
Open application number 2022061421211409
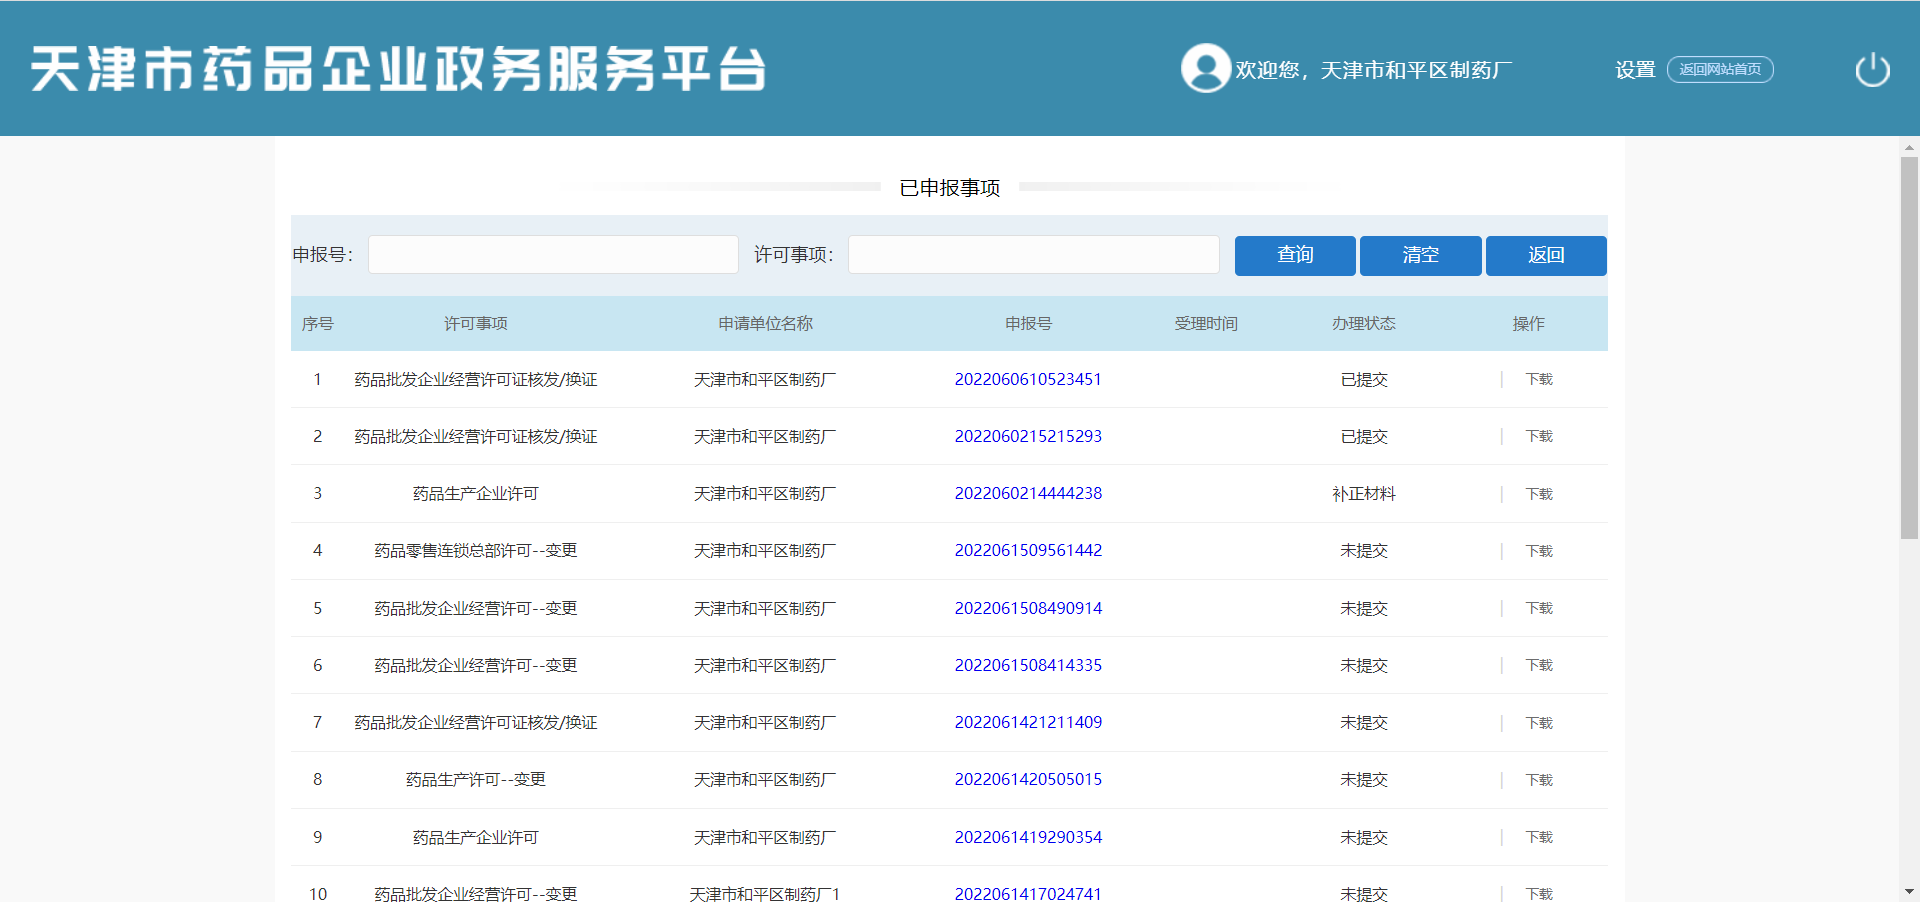(1027, 722)
